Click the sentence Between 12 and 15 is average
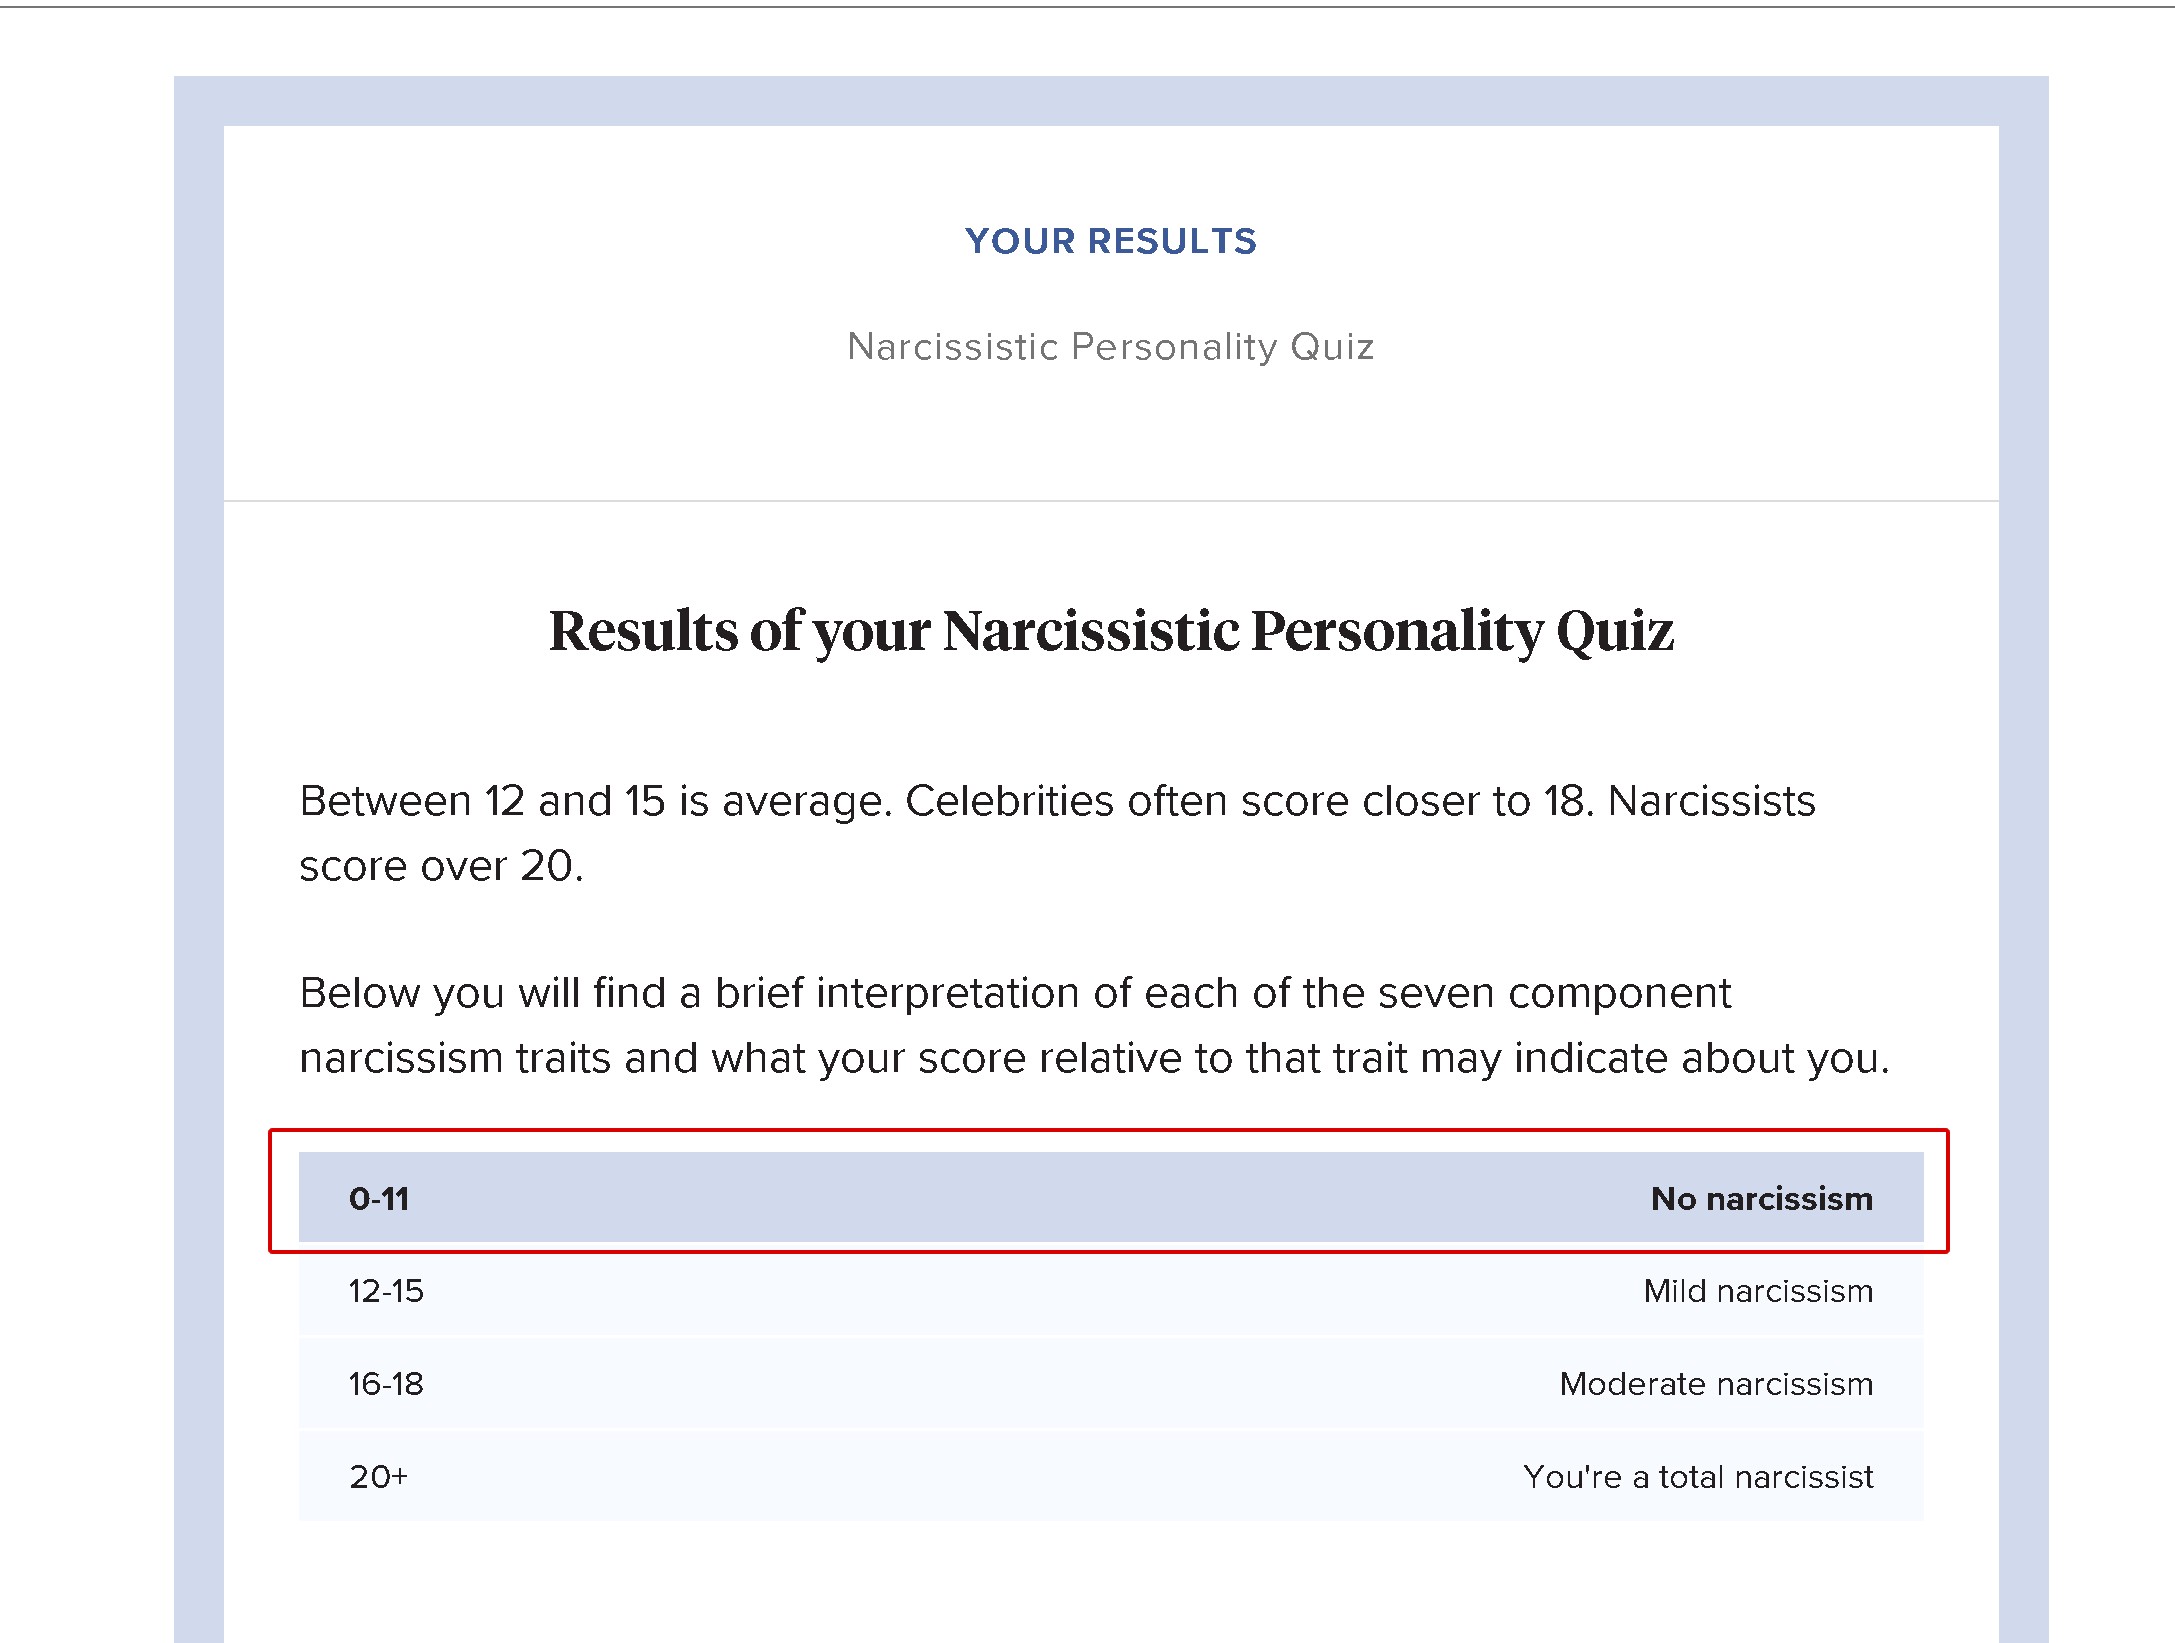Image resolution: width=2175 pixels, height=1643 pixels. point(595,801)
